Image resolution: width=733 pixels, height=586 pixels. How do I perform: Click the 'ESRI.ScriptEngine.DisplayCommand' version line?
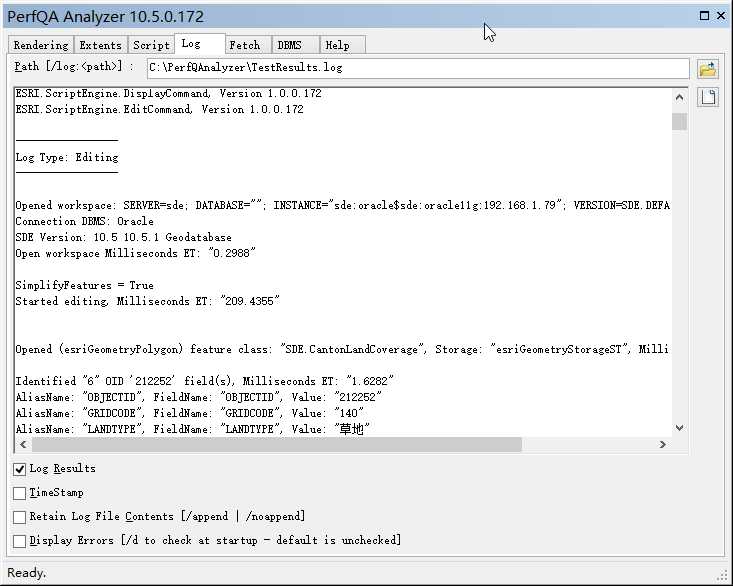169,93
